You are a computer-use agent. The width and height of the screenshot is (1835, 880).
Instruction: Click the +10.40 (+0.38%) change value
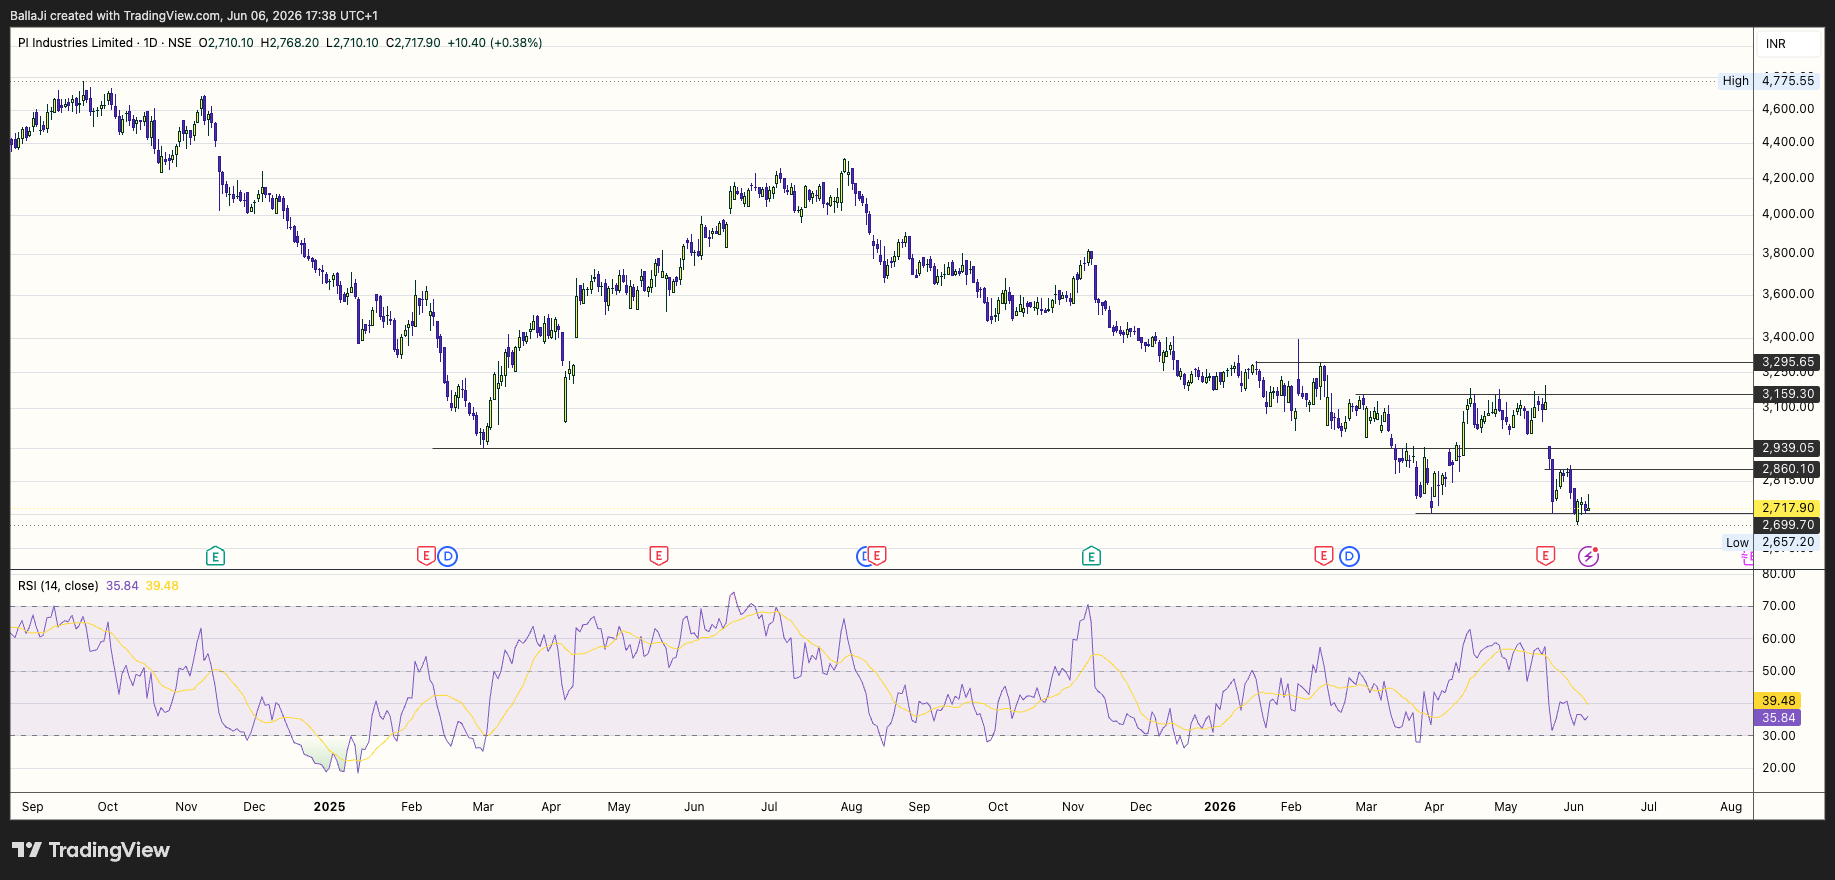tap(495, 43)
